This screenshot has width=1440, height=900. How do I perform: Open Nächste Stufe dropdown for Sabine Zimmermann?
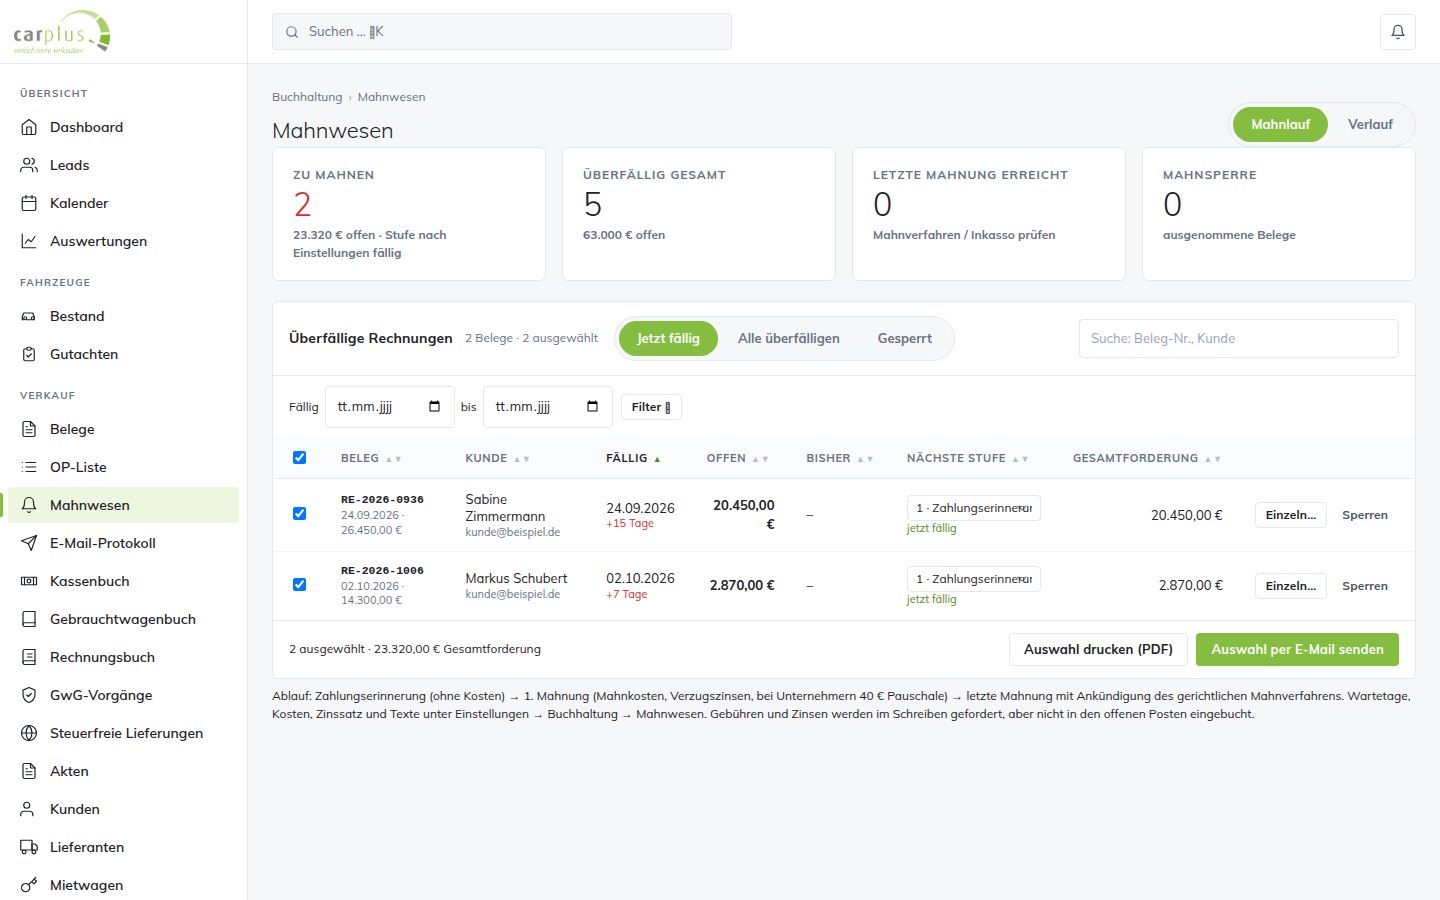[973, 508]
